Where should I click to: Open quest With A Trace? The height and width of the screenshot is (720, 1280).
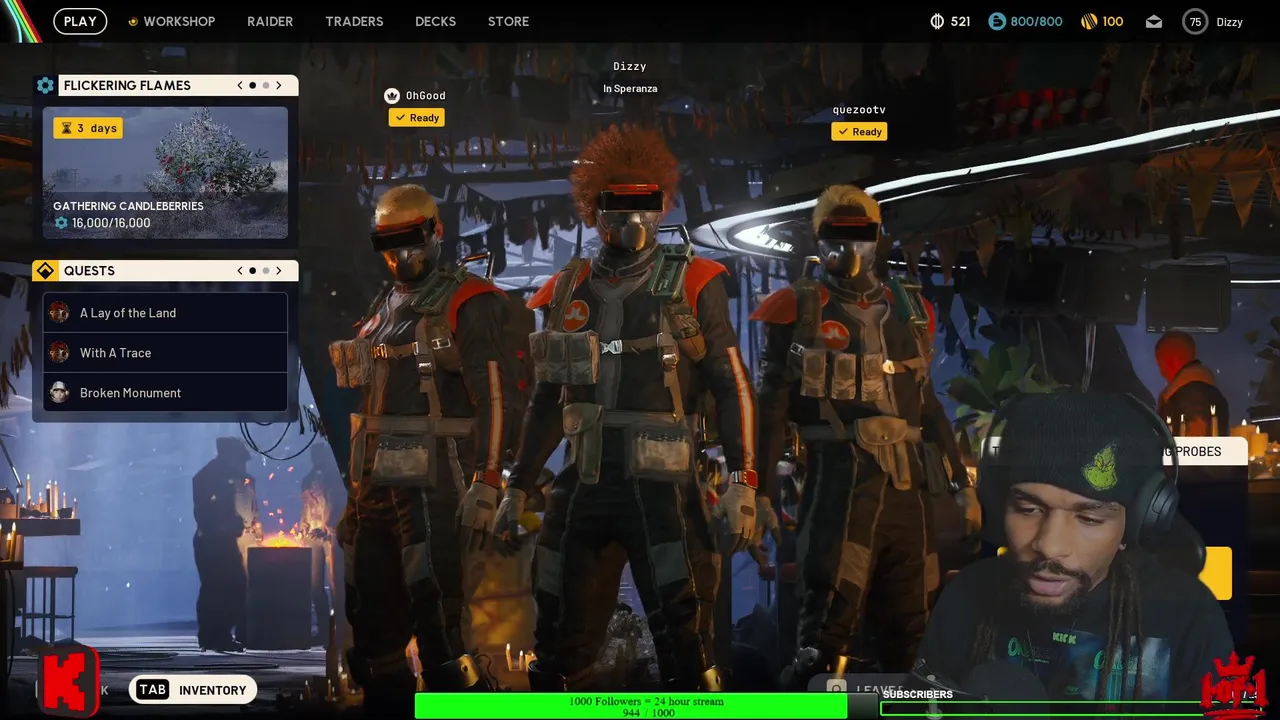click(165, 353)
